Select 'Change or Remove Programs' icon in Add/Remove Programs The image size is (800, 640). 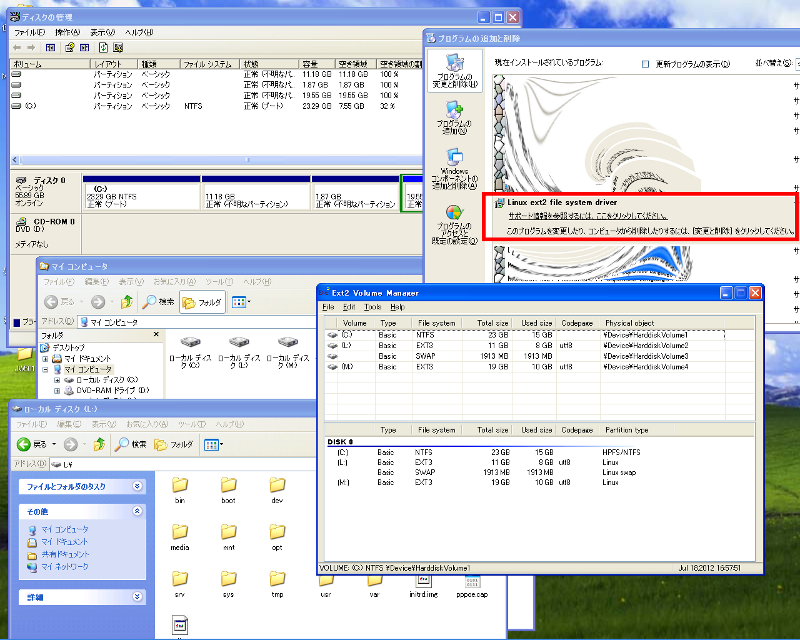(455, 70)
